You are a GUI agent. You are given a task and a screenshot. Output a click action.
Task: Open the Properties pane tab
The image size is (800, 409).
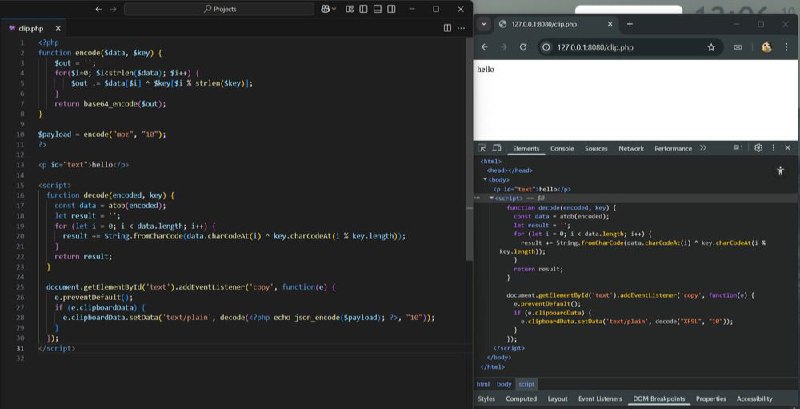[x=711, y=399]
